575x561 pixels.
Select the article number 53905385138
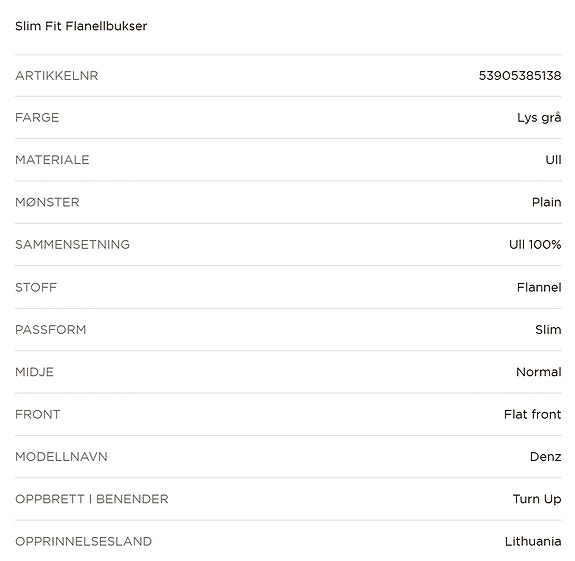[520, 76]
